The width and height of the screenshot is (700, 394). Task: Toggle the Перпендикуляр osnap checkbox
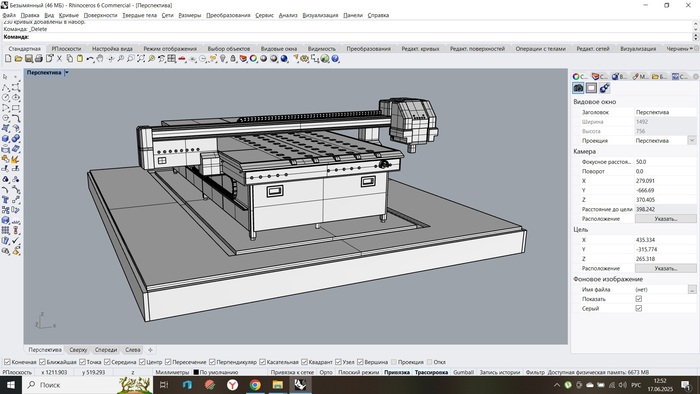(212, 362)
